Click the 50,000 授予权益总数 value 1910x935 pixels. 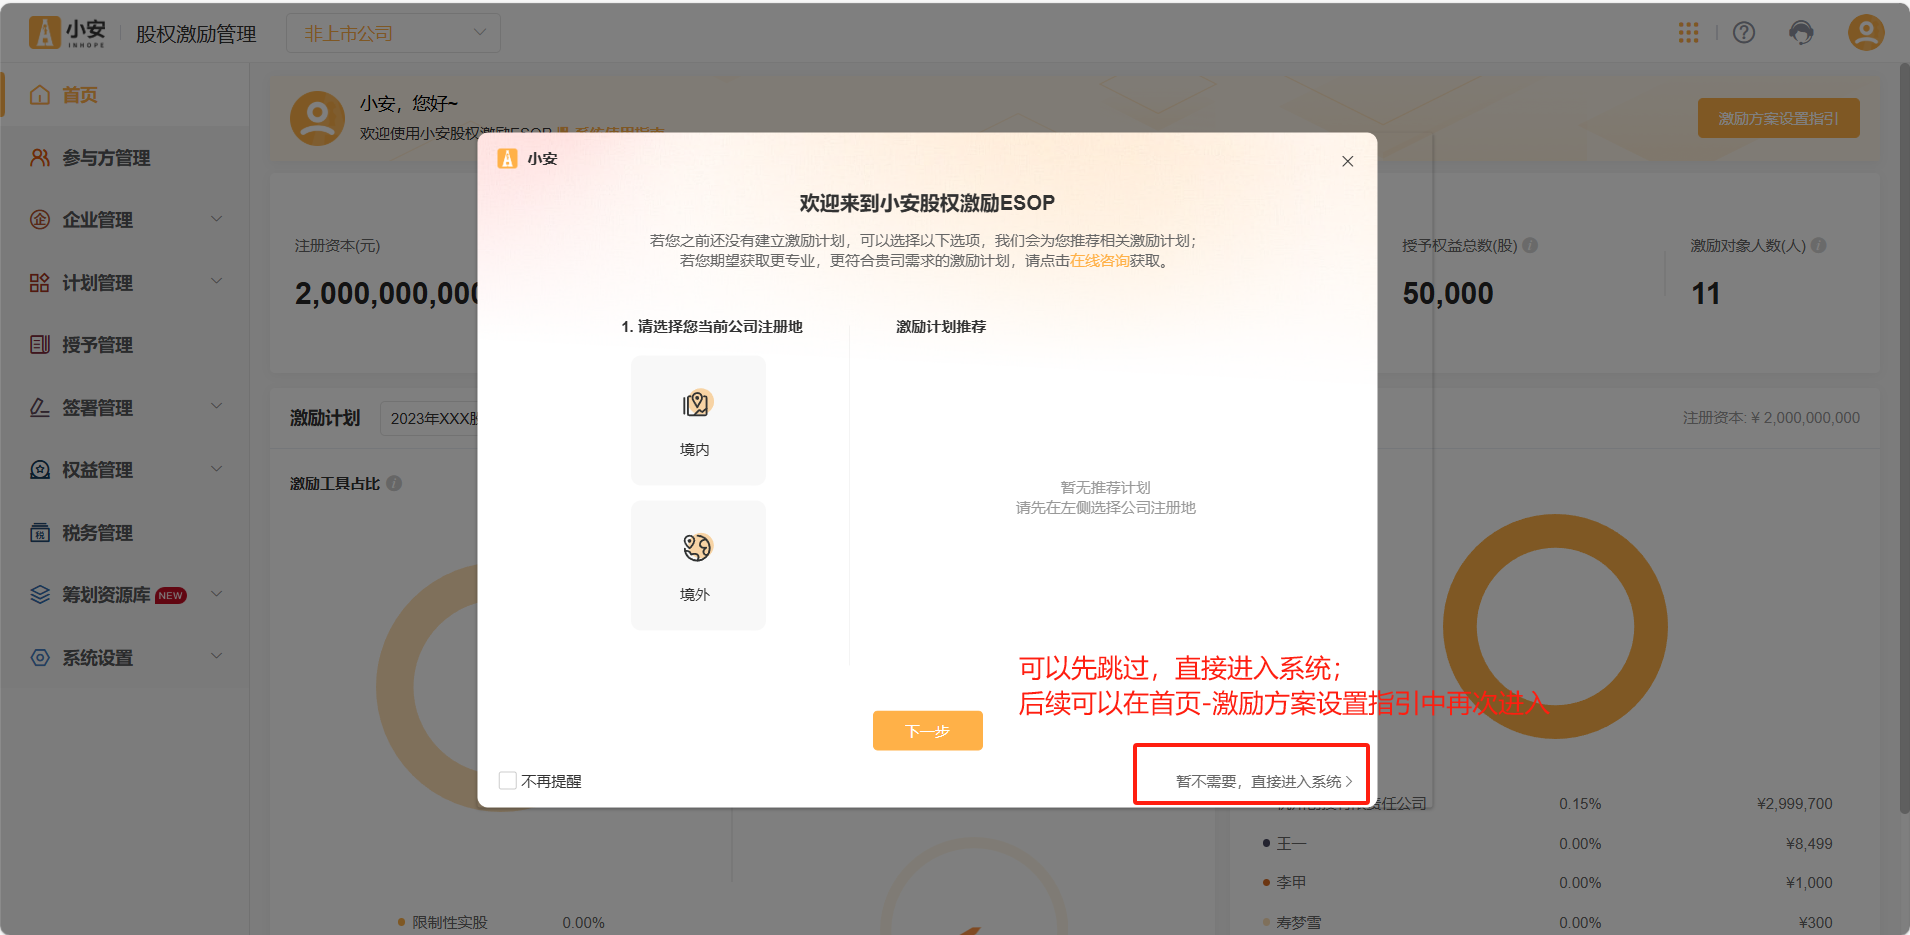[x=1448, y=293]
